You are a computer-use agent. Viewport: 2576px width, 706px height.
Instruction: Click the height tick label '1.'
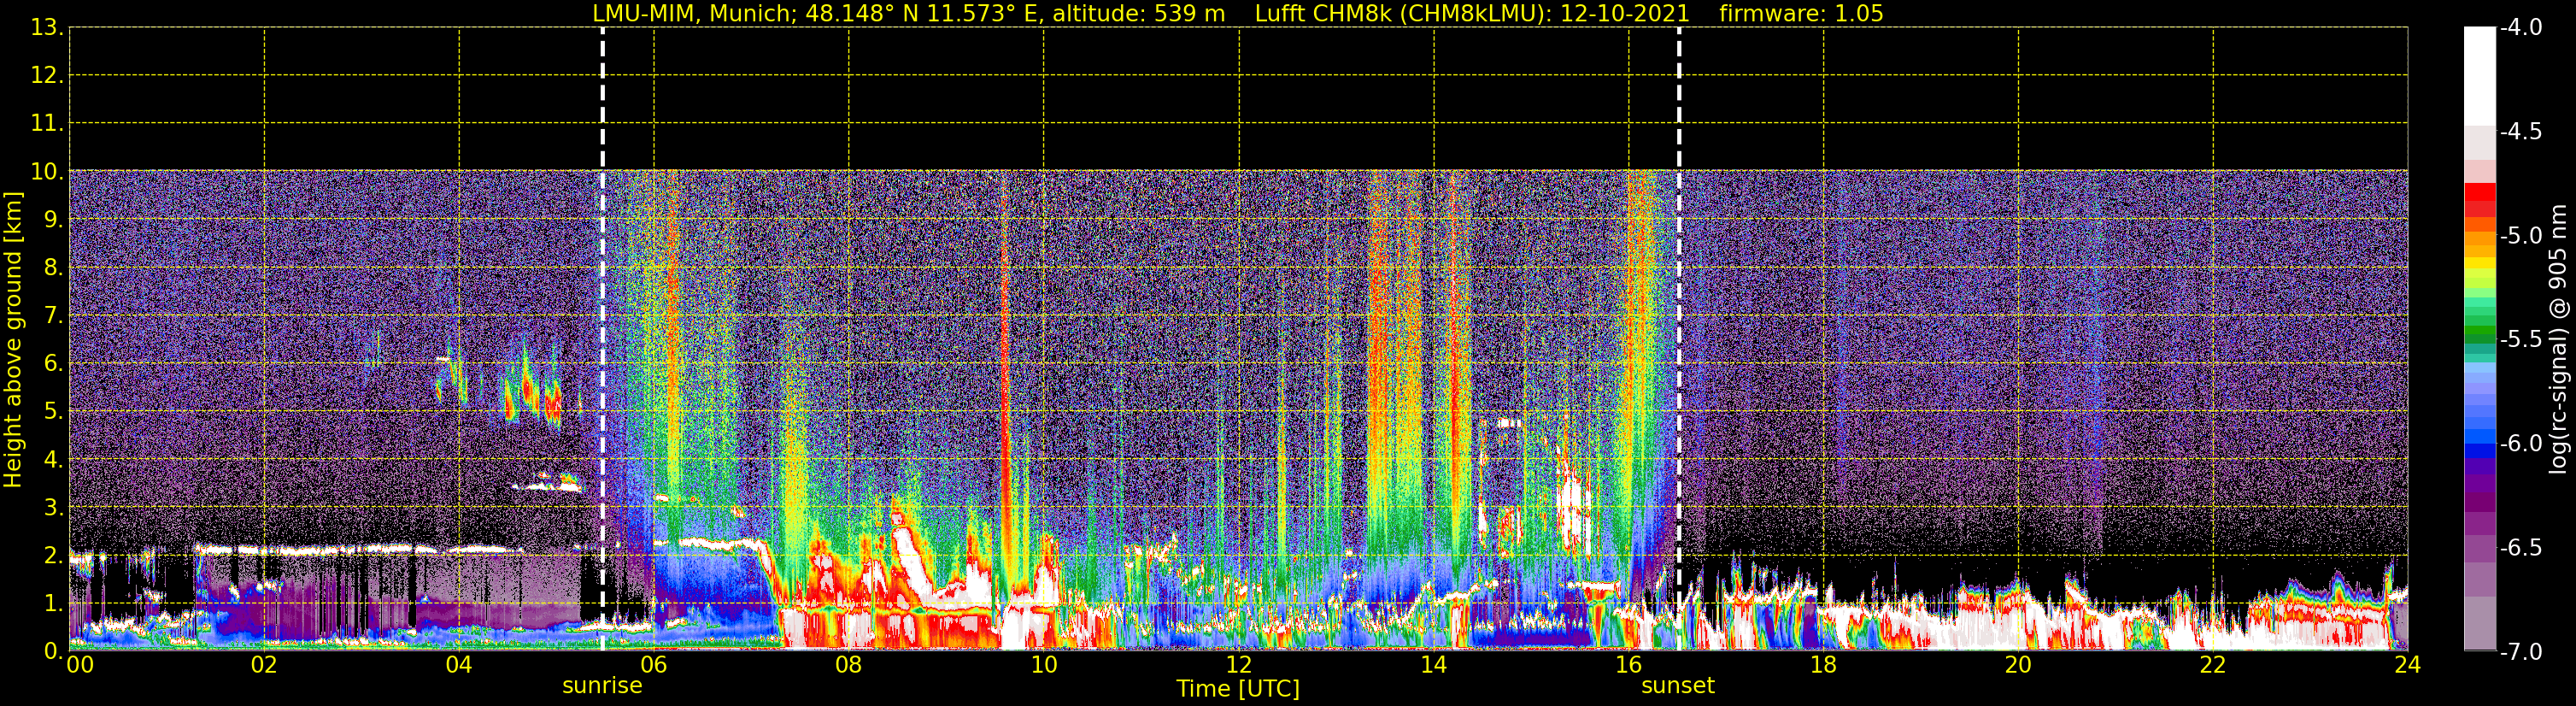[x=54, y=603]
